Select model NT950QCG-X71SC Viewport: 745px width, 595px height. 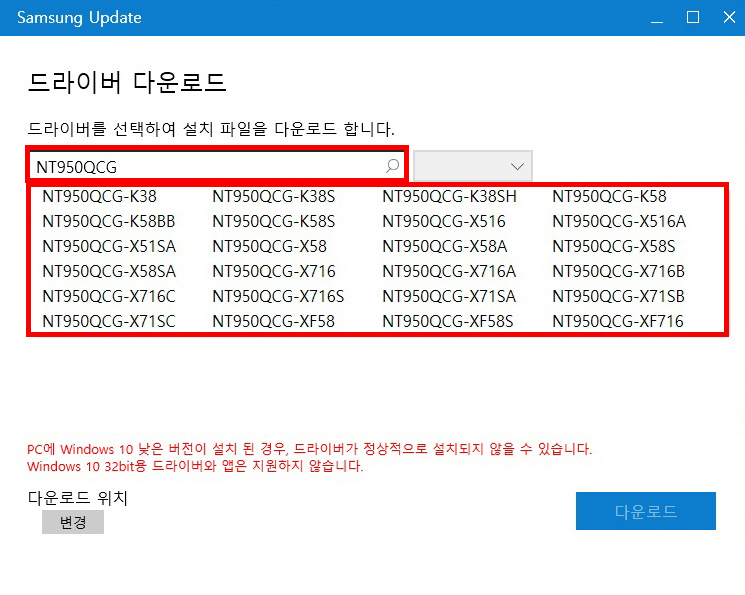(x=109, y=321)
